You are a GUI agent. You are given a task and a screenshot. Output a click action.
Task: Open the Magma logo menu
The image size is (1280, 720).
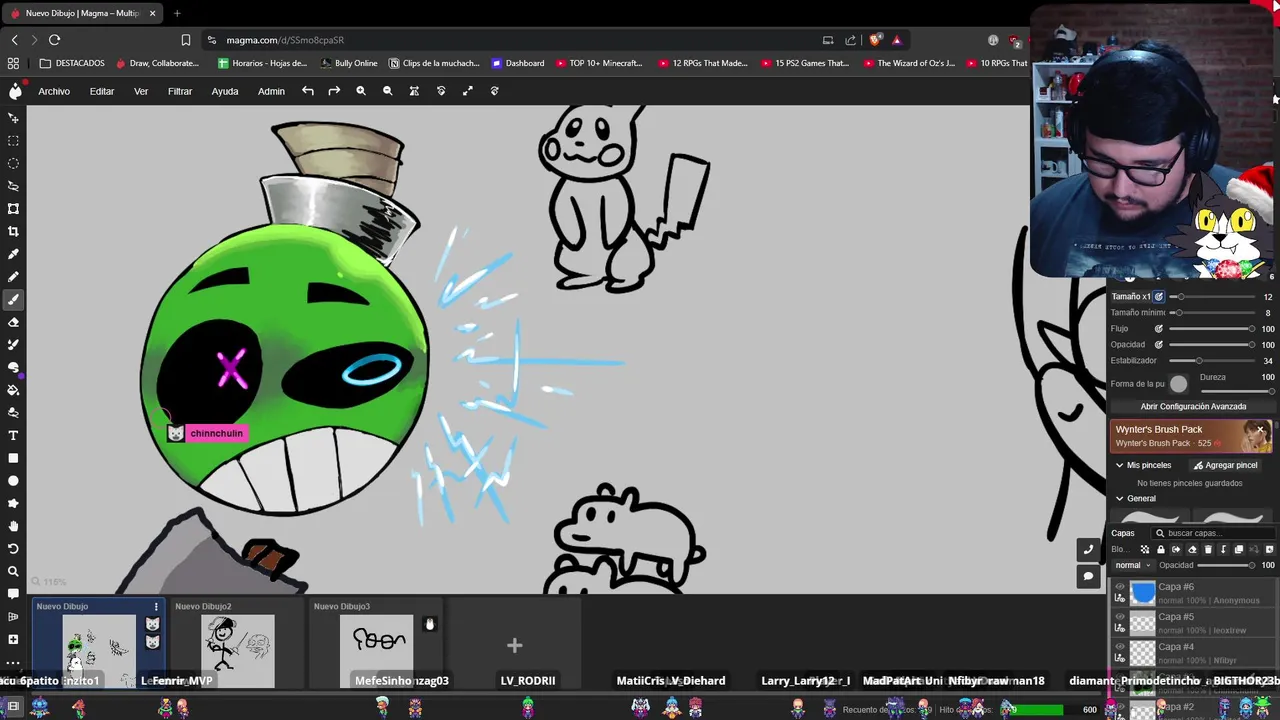[15, 91]
